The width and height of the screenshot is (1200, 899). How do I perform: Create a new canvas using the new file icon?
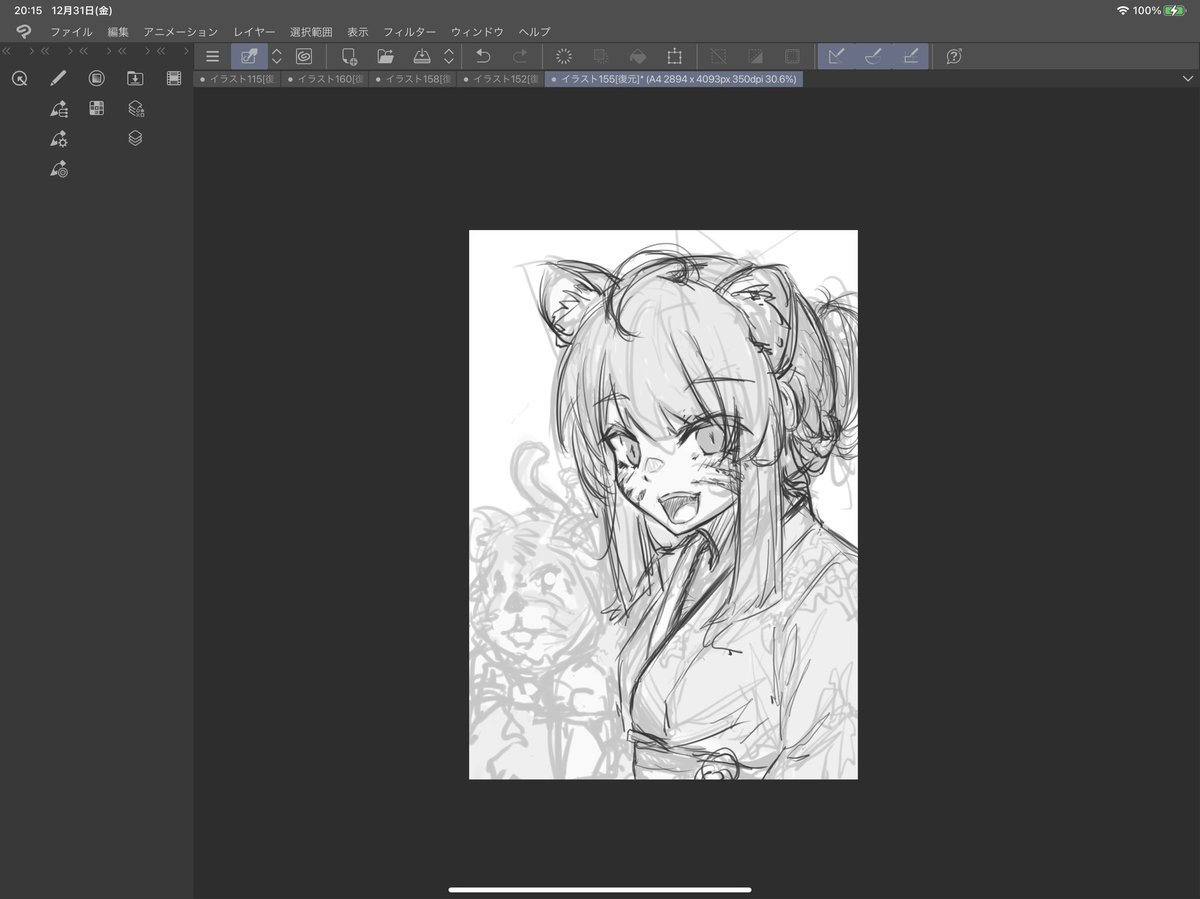click(349, 56)
